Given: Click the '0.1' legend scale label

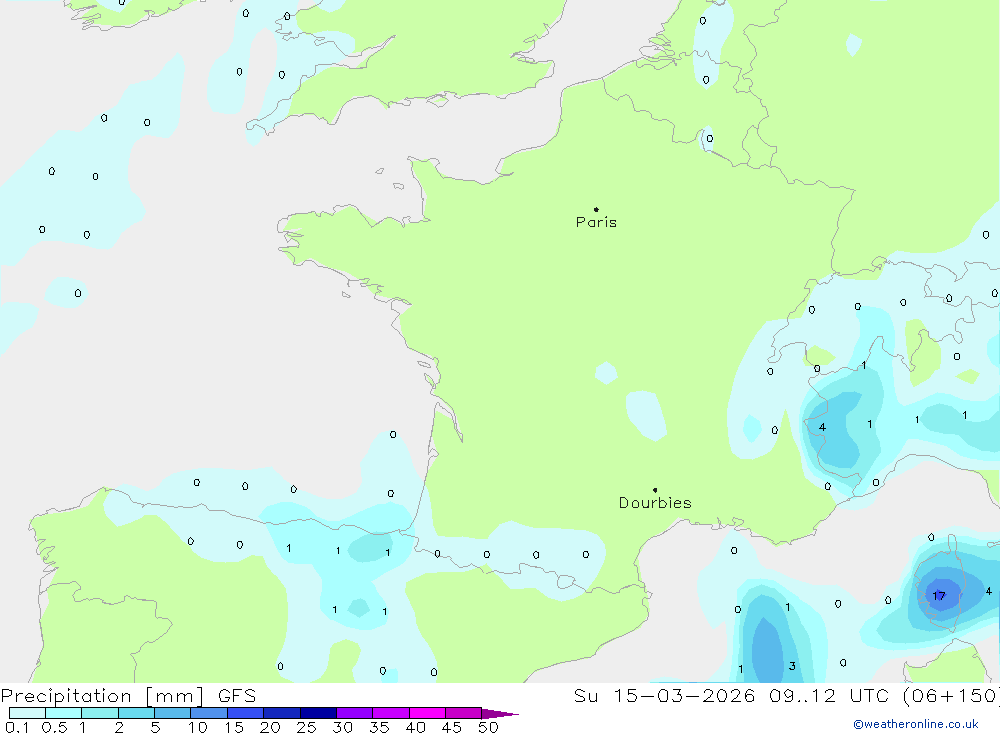Looking at the screenshot, I should click(17, 727).
